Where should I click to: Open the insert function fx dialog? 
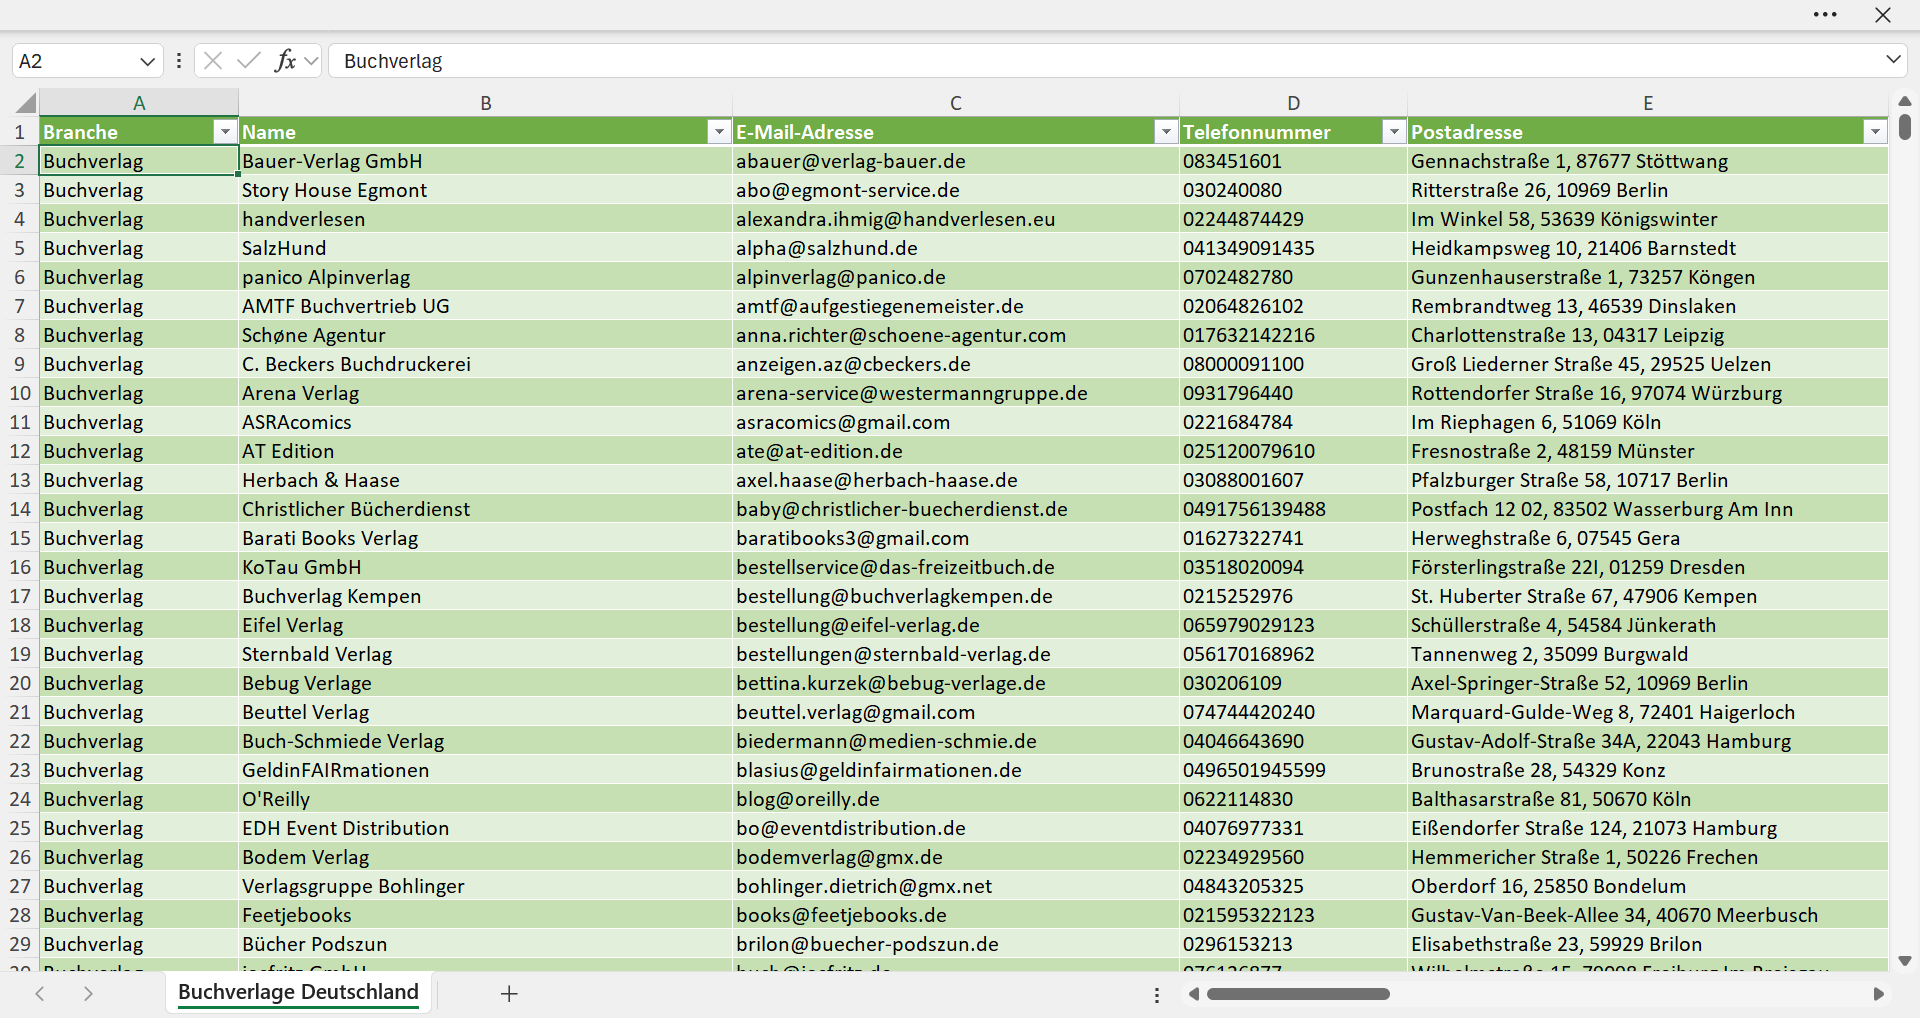[285, 61]
